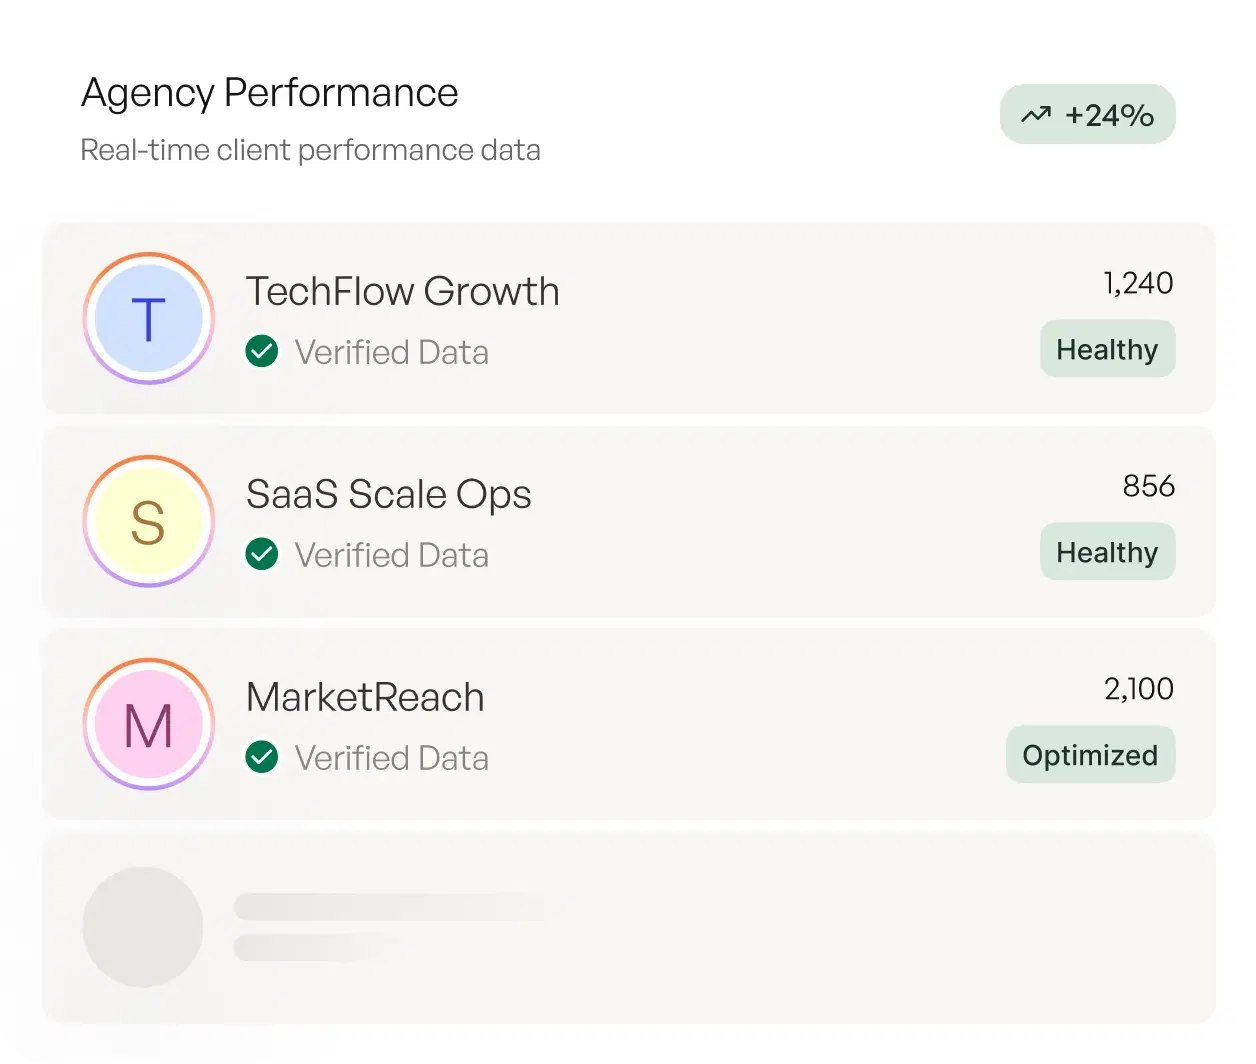The height and width of the screenshot is (1064, 1256).
Task: Click SaaS Scale Ops' Healthy status badge
Action: (1107, 552)
